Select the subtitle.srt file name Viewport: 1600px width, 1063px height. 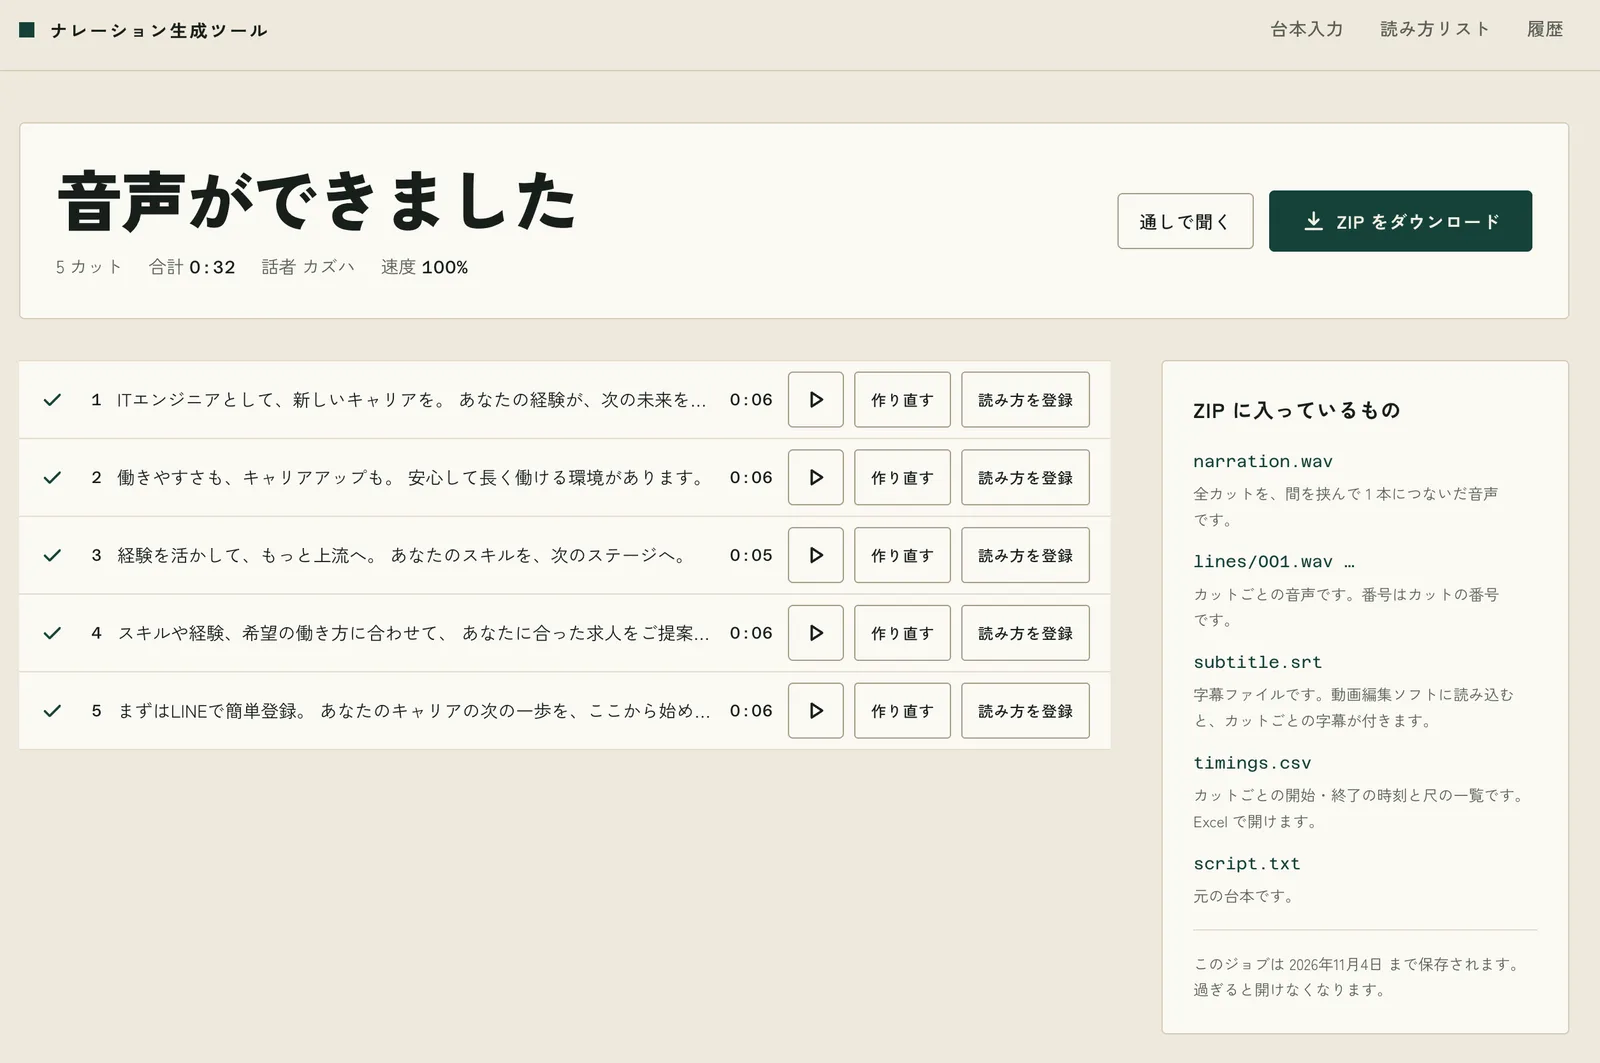point(1257,662)
